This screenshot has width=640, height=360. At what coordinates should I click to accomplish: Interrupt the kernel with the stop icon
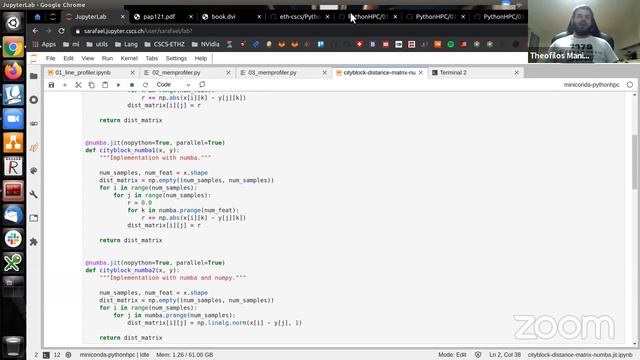pos(132,85)
